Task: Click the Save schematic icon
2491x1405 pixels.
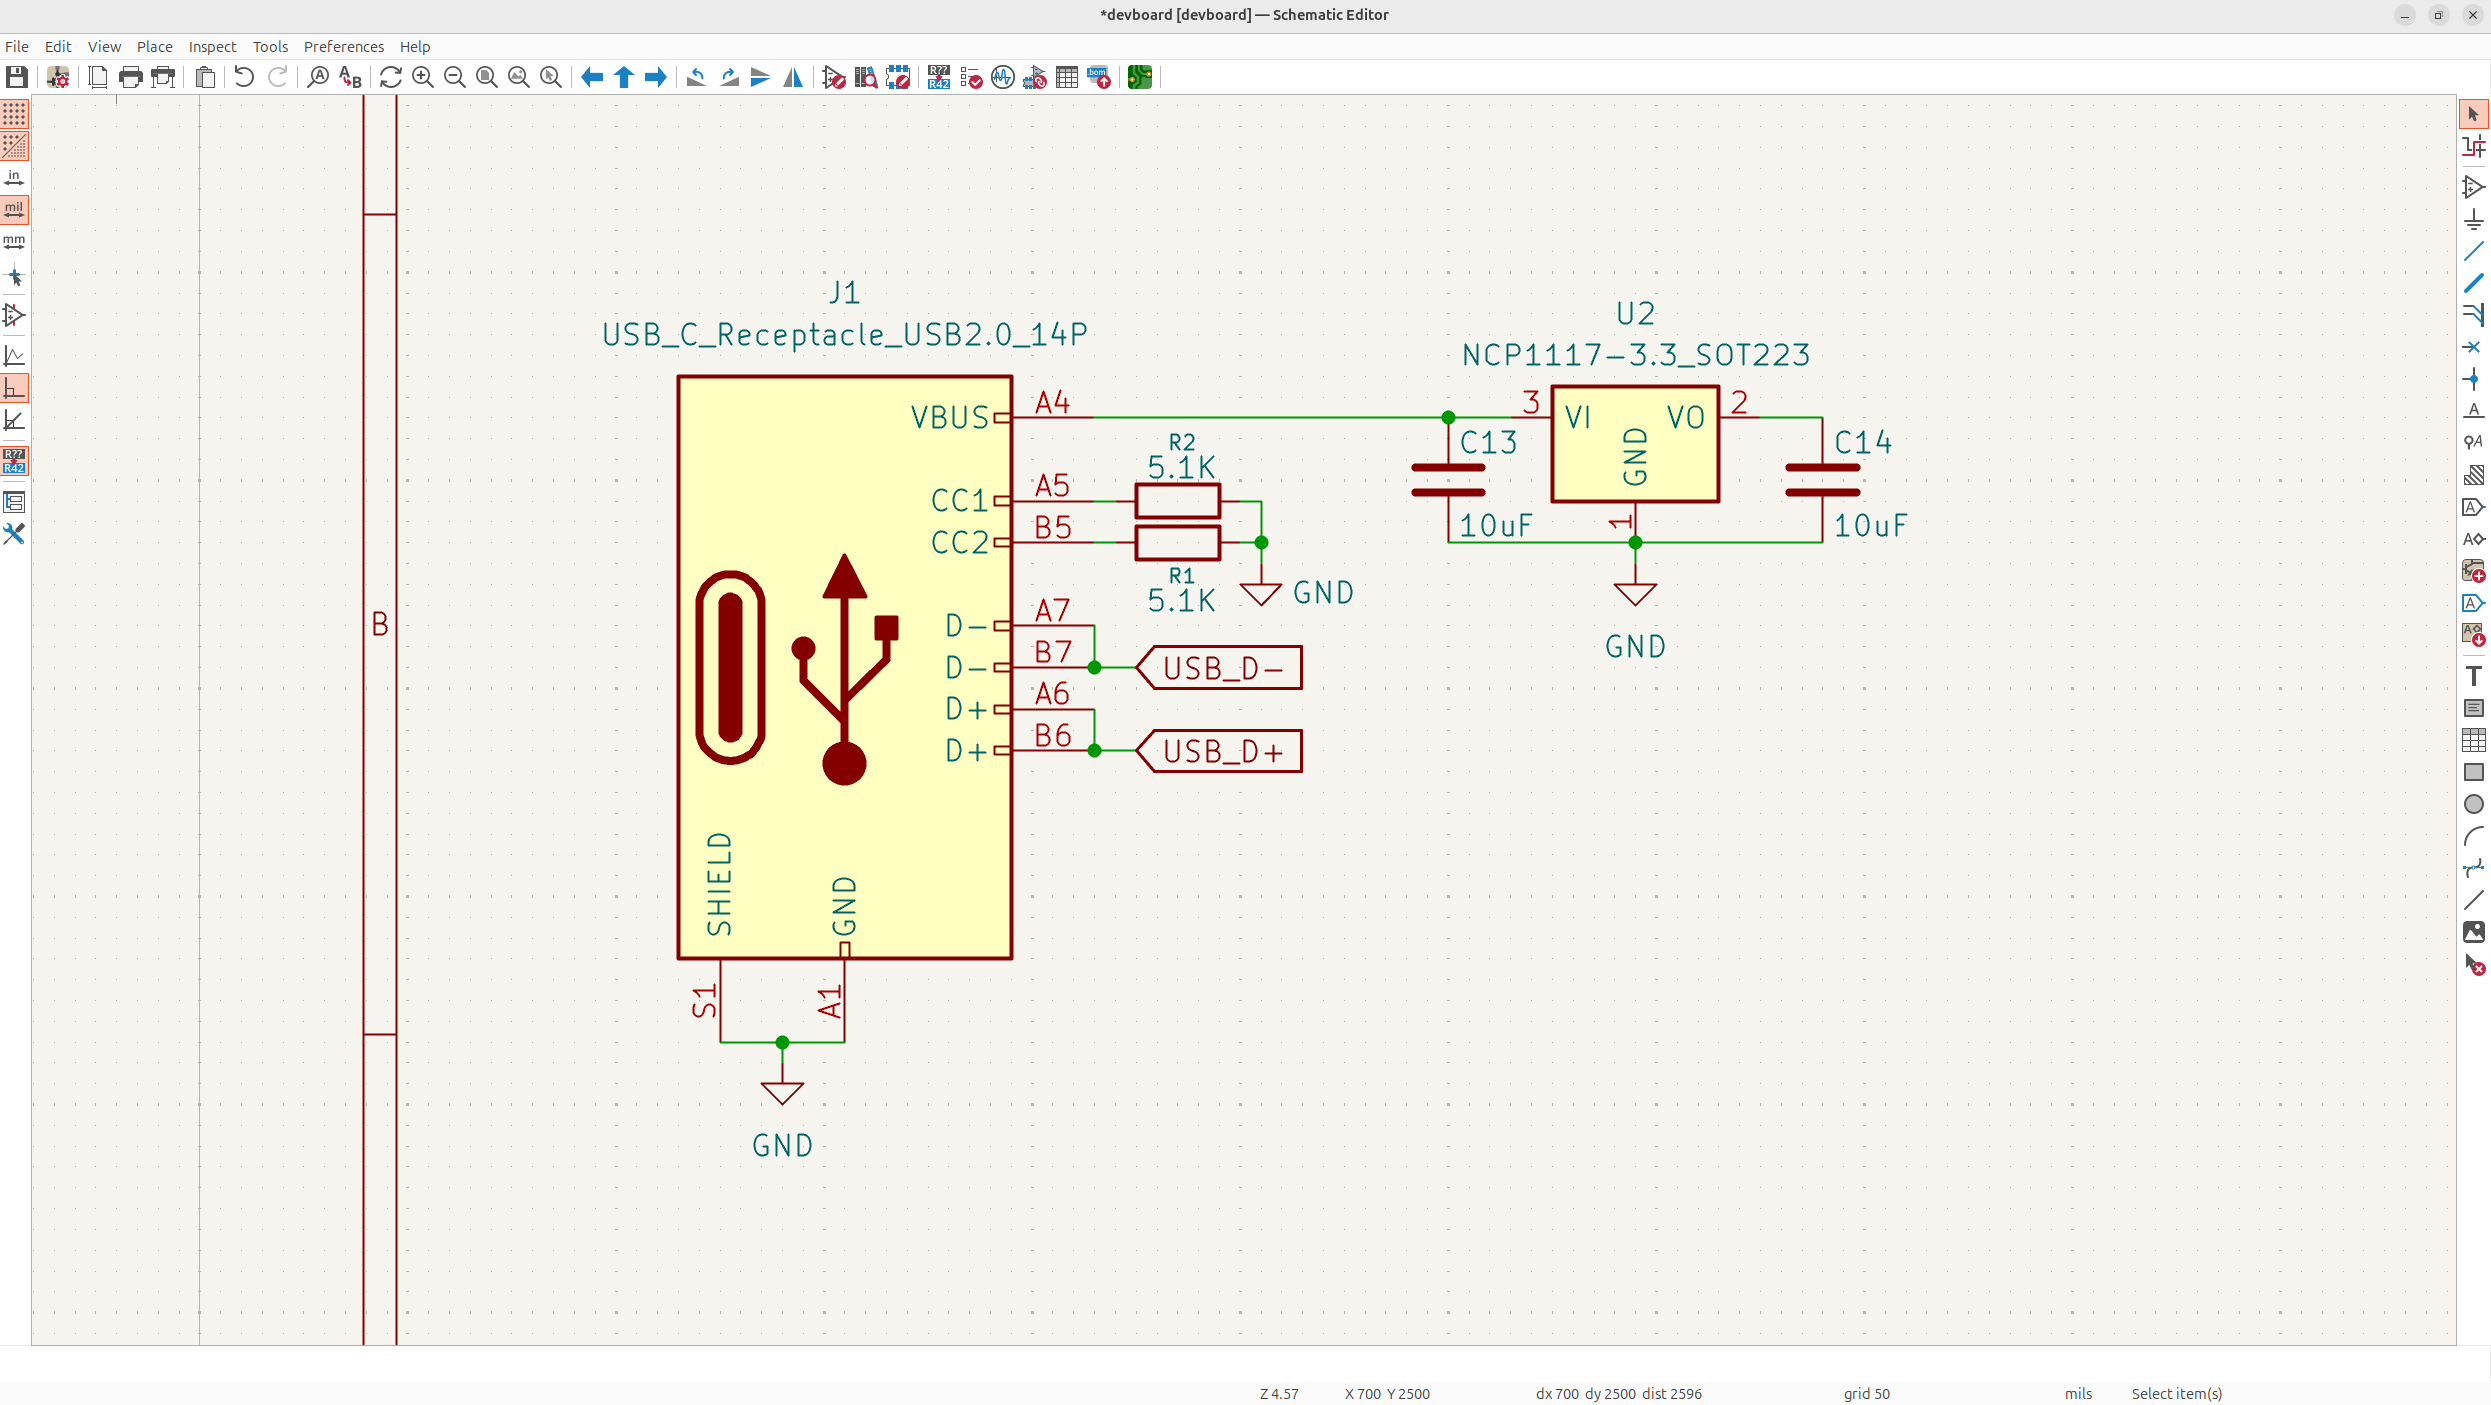Action: [x=16, y=77]
